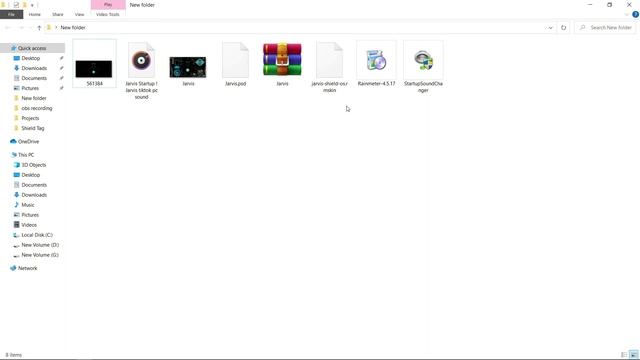Open Desktop under This PC
640x360 pixels.
tap(31, 175)
